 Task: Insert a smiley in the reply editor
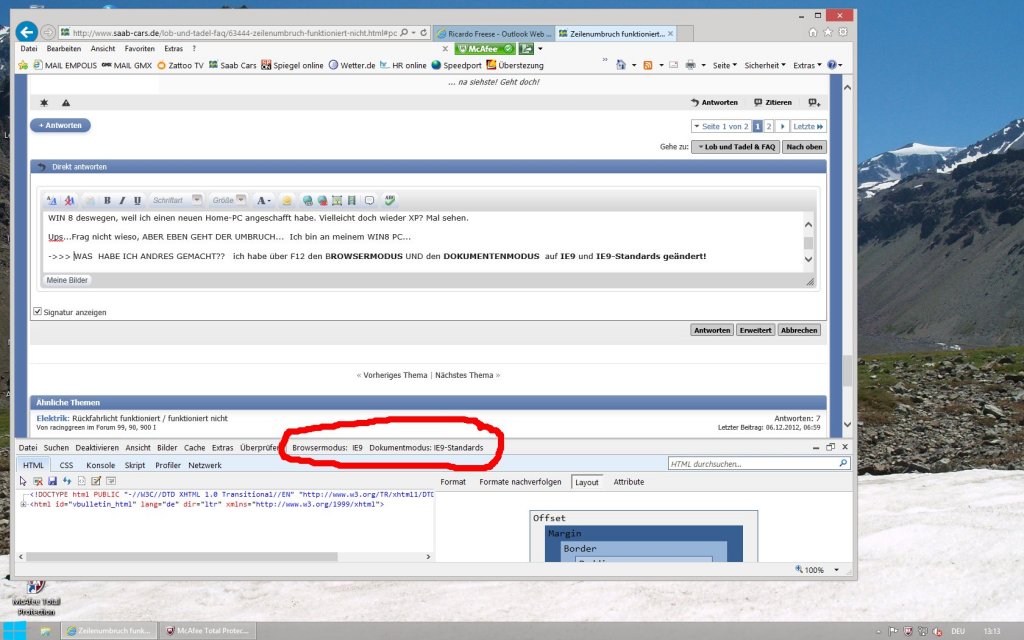pos(287,200)
